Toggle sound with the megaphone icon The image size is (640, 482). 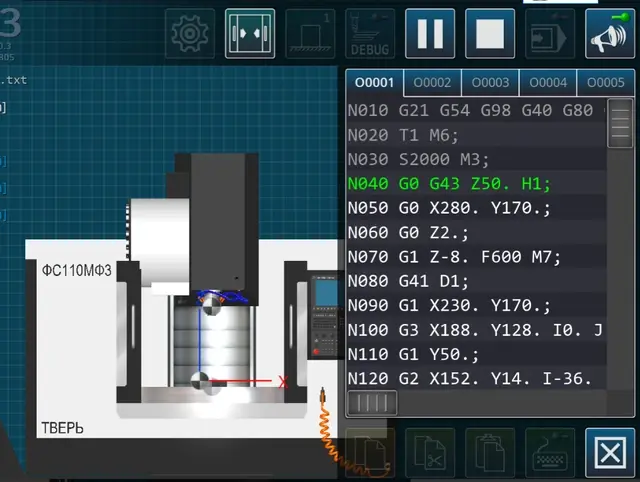tap(610, 34)
